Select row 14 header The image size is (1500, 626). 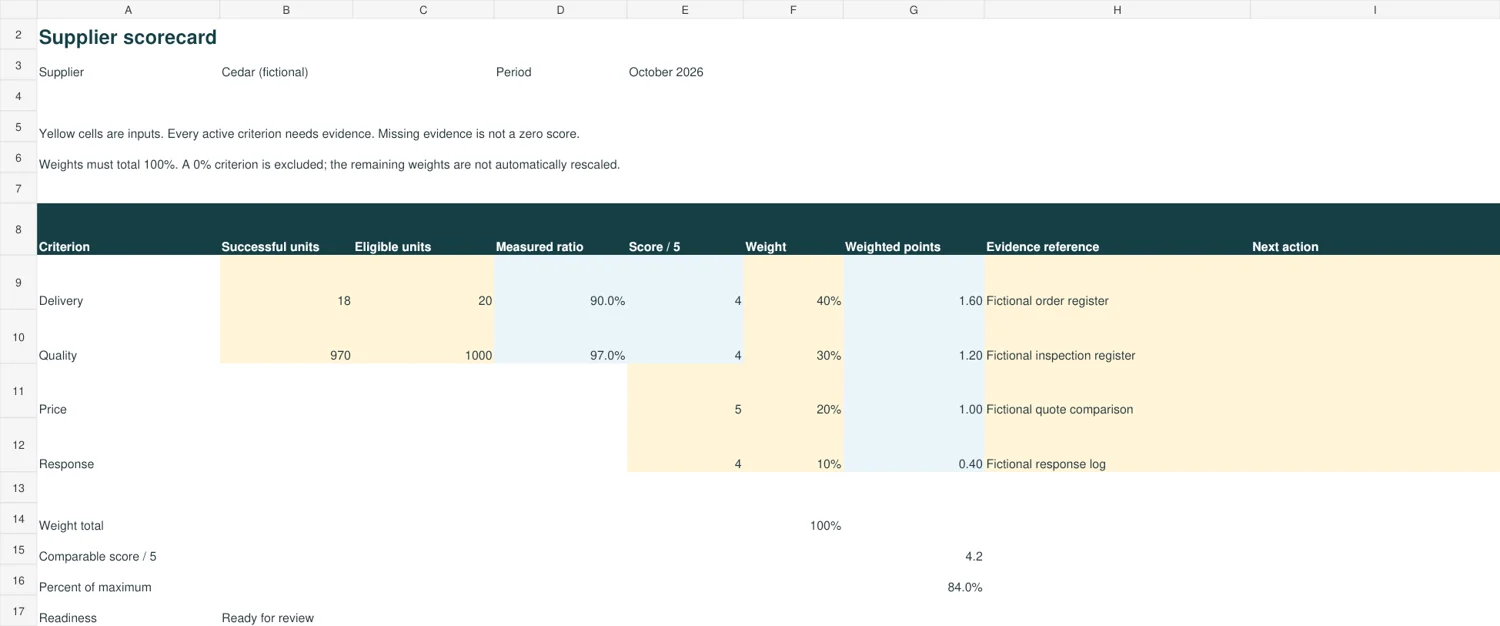click(x=18, y=519)
